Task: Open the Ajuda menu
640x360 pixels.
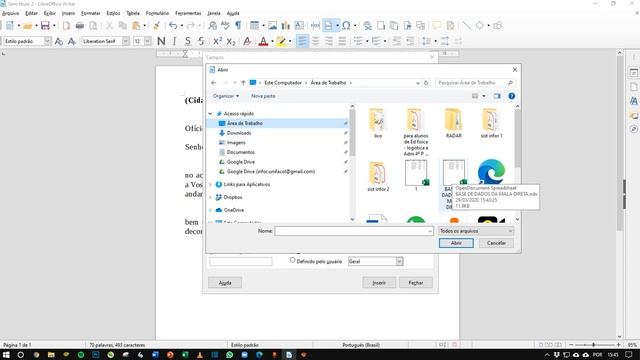Action: pos(233,13)
